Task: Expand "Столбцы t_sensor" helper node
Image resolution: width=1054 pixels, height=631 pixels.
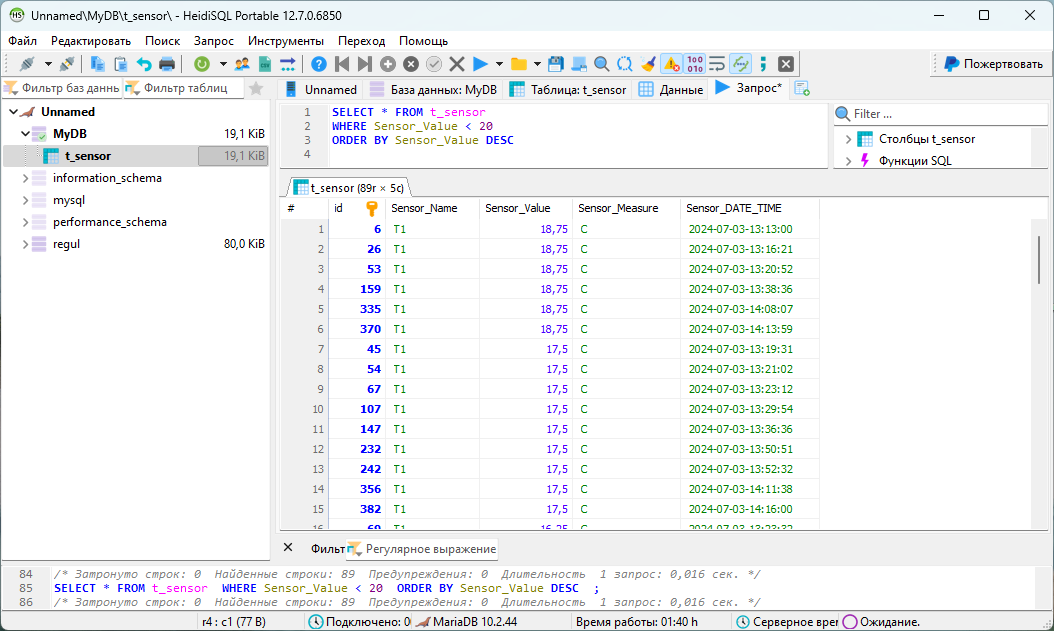Action: point(848,139)
